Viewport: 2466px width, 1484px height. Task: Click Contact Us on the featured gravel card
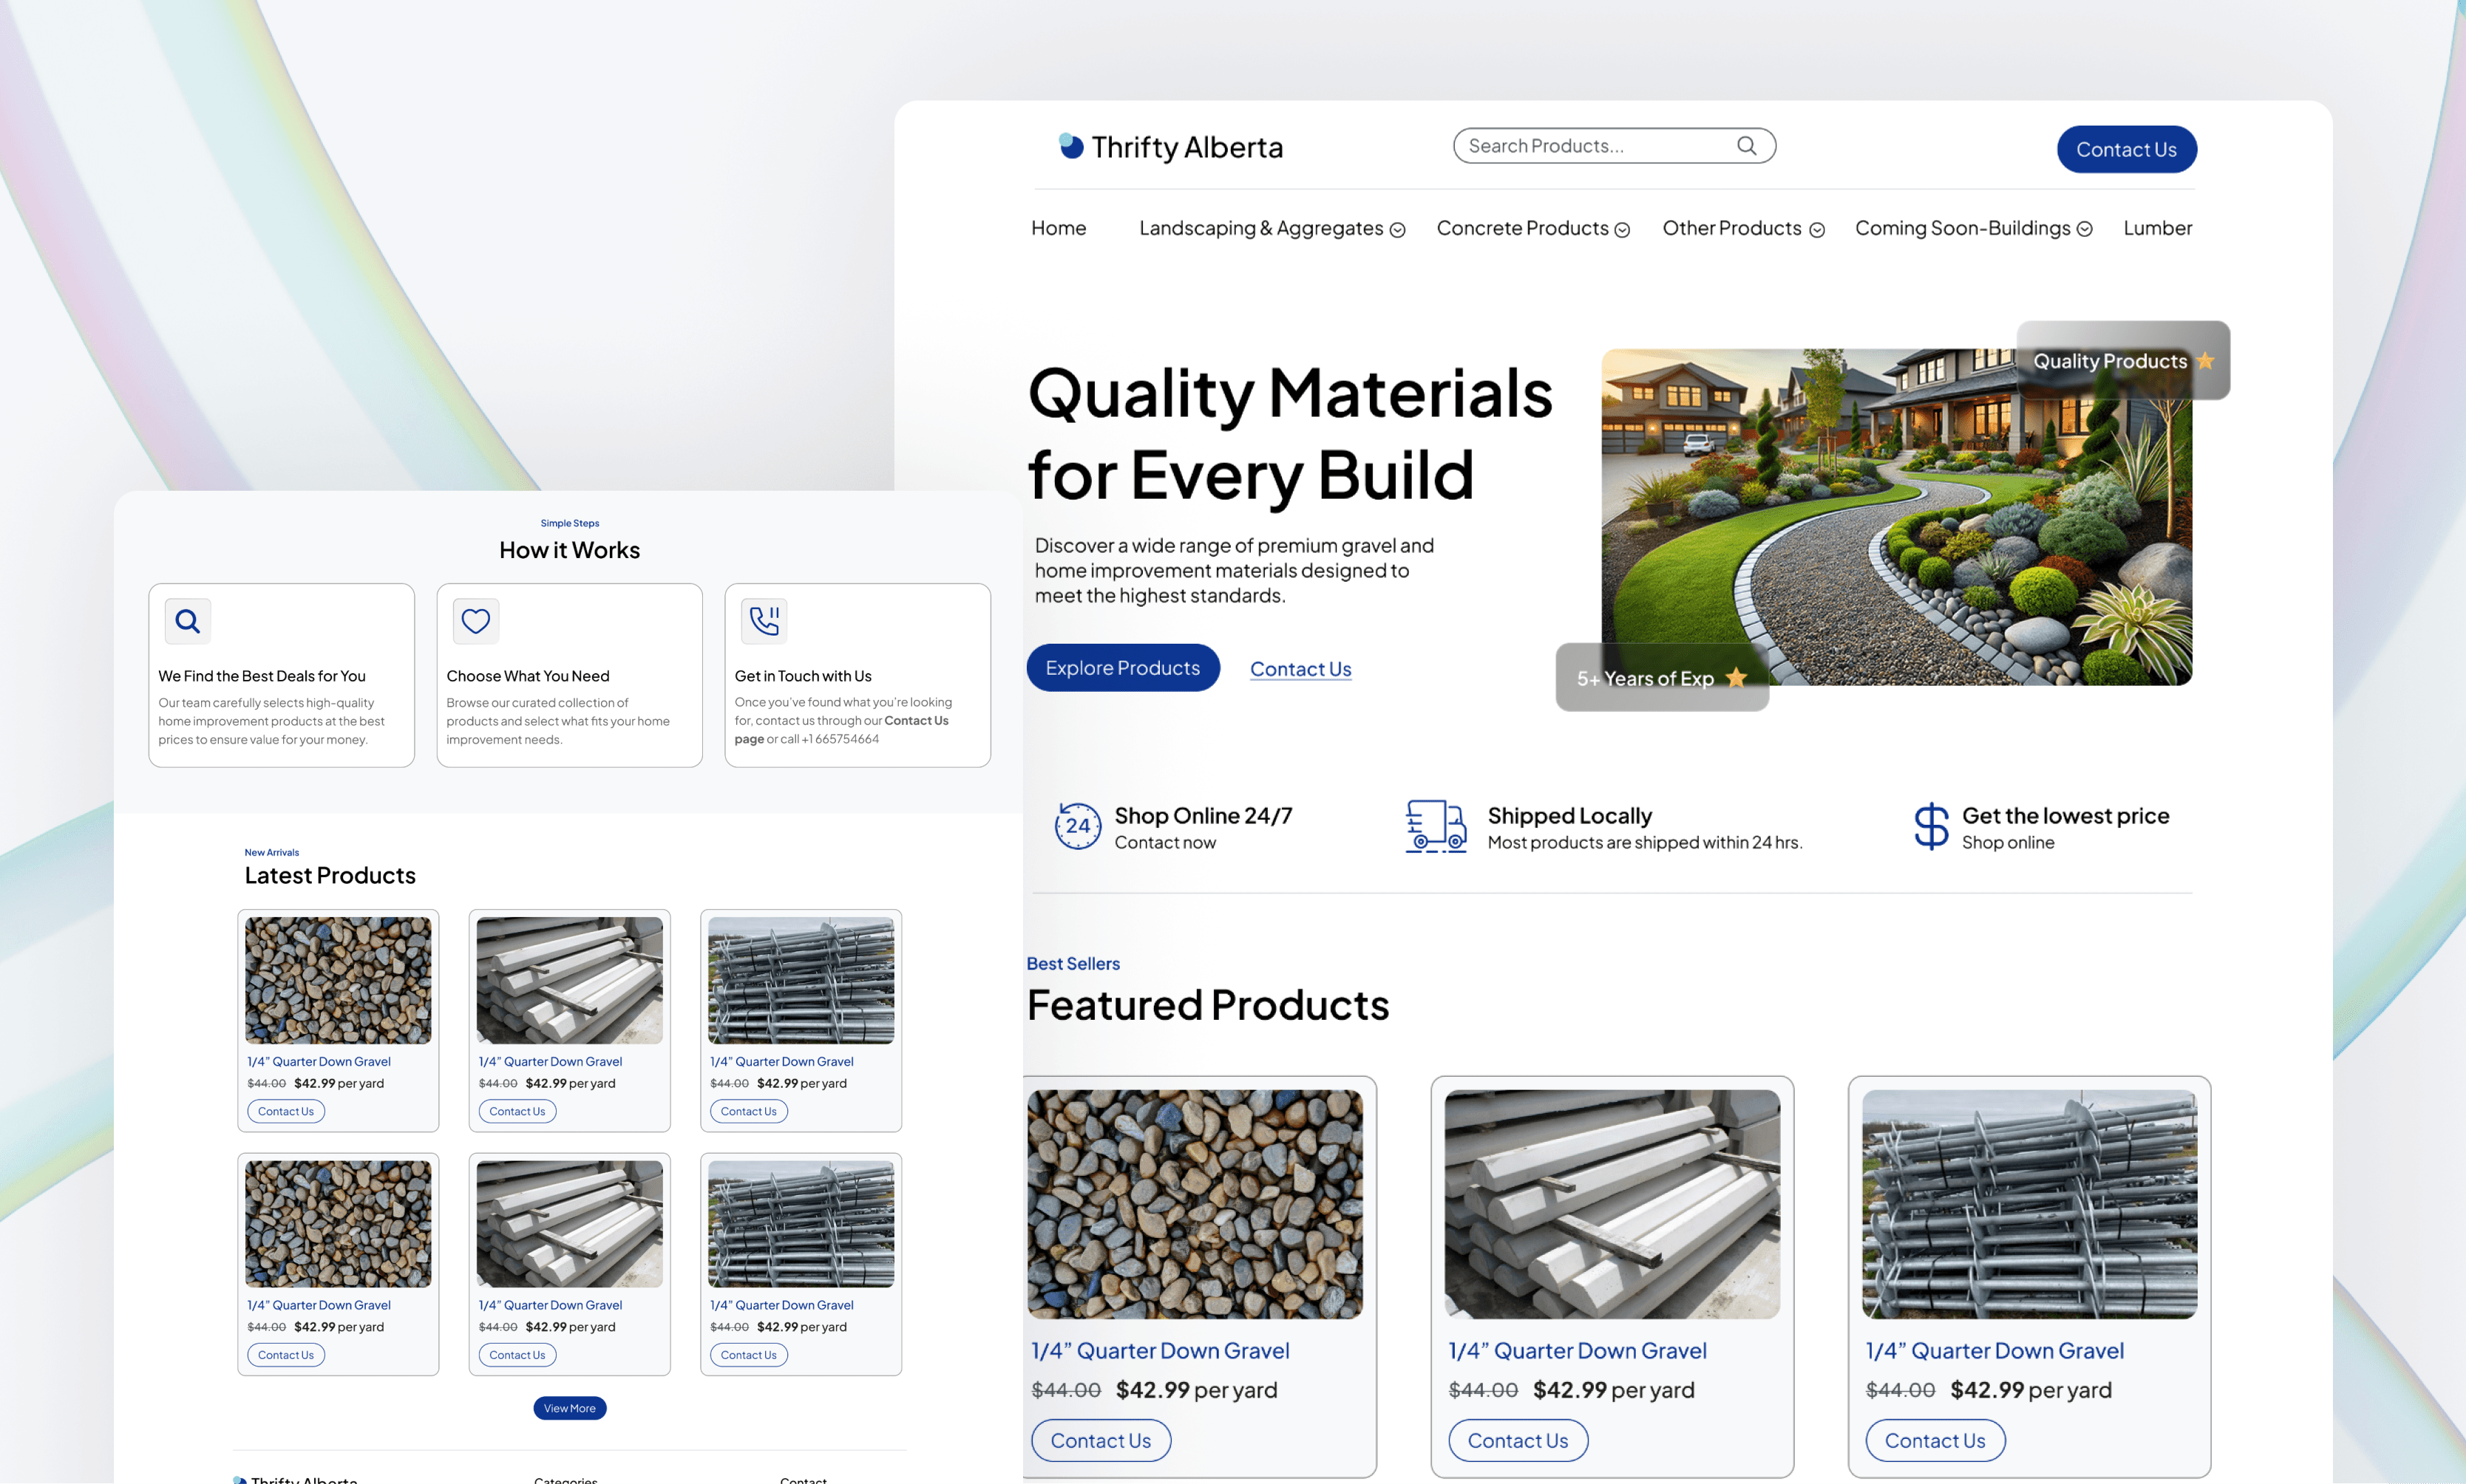[1101, 1441]
